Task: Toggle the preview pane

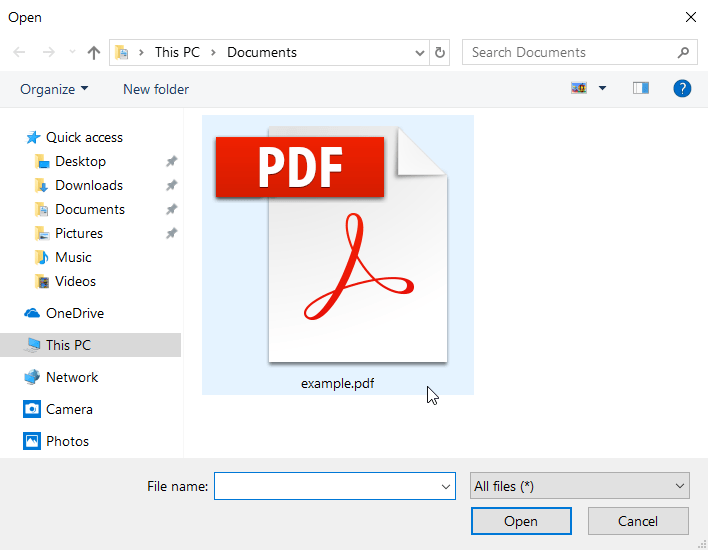Action: tap(640, 88)
